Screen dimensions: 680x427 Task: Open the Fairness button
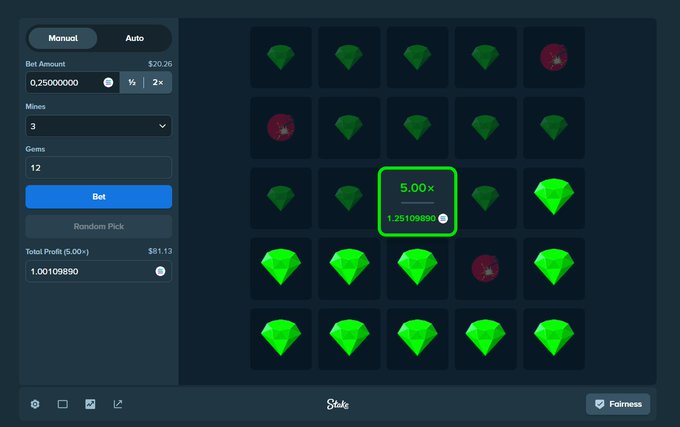618,404
